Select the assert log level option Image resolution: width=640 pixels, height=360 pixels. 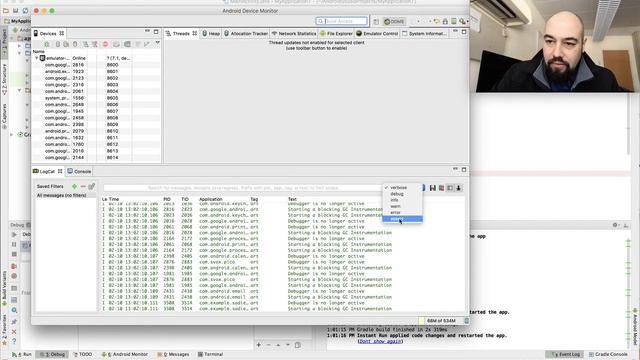(x=402, y=219)
